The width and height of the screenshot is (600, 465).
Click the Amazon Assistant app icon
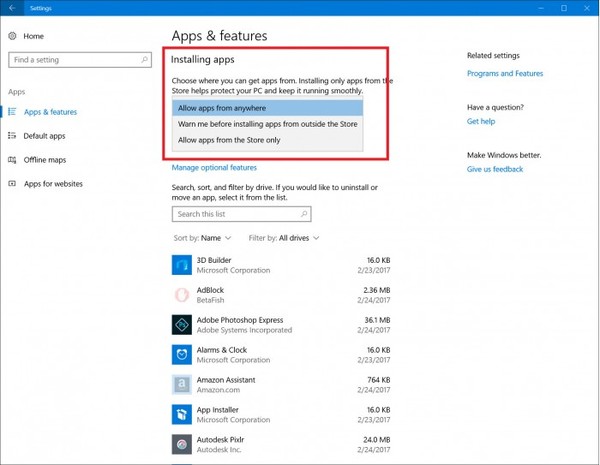pyautogui.click(x=182, y=384)
